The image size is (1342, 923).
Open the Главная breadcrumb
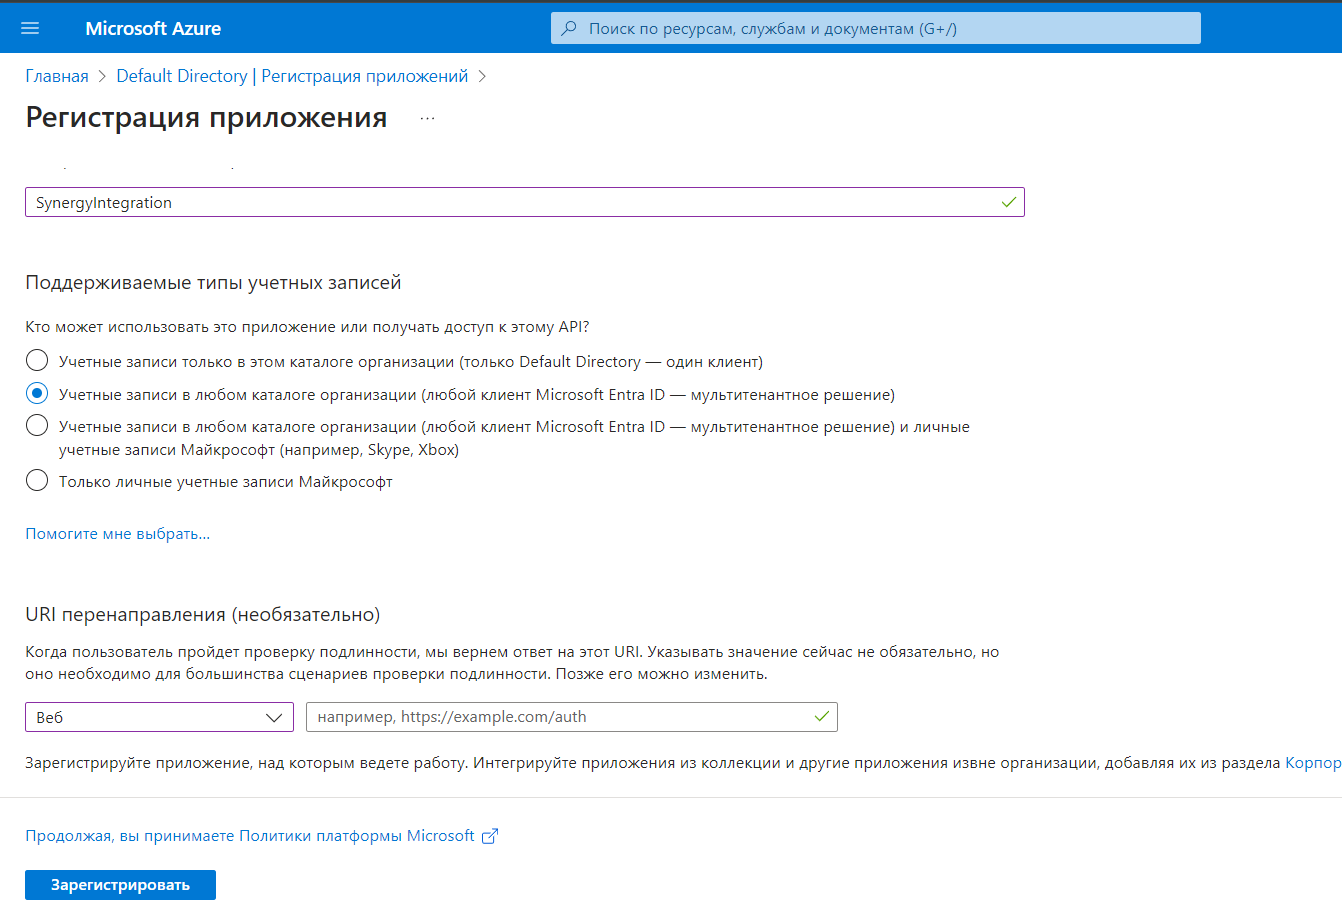57,76
